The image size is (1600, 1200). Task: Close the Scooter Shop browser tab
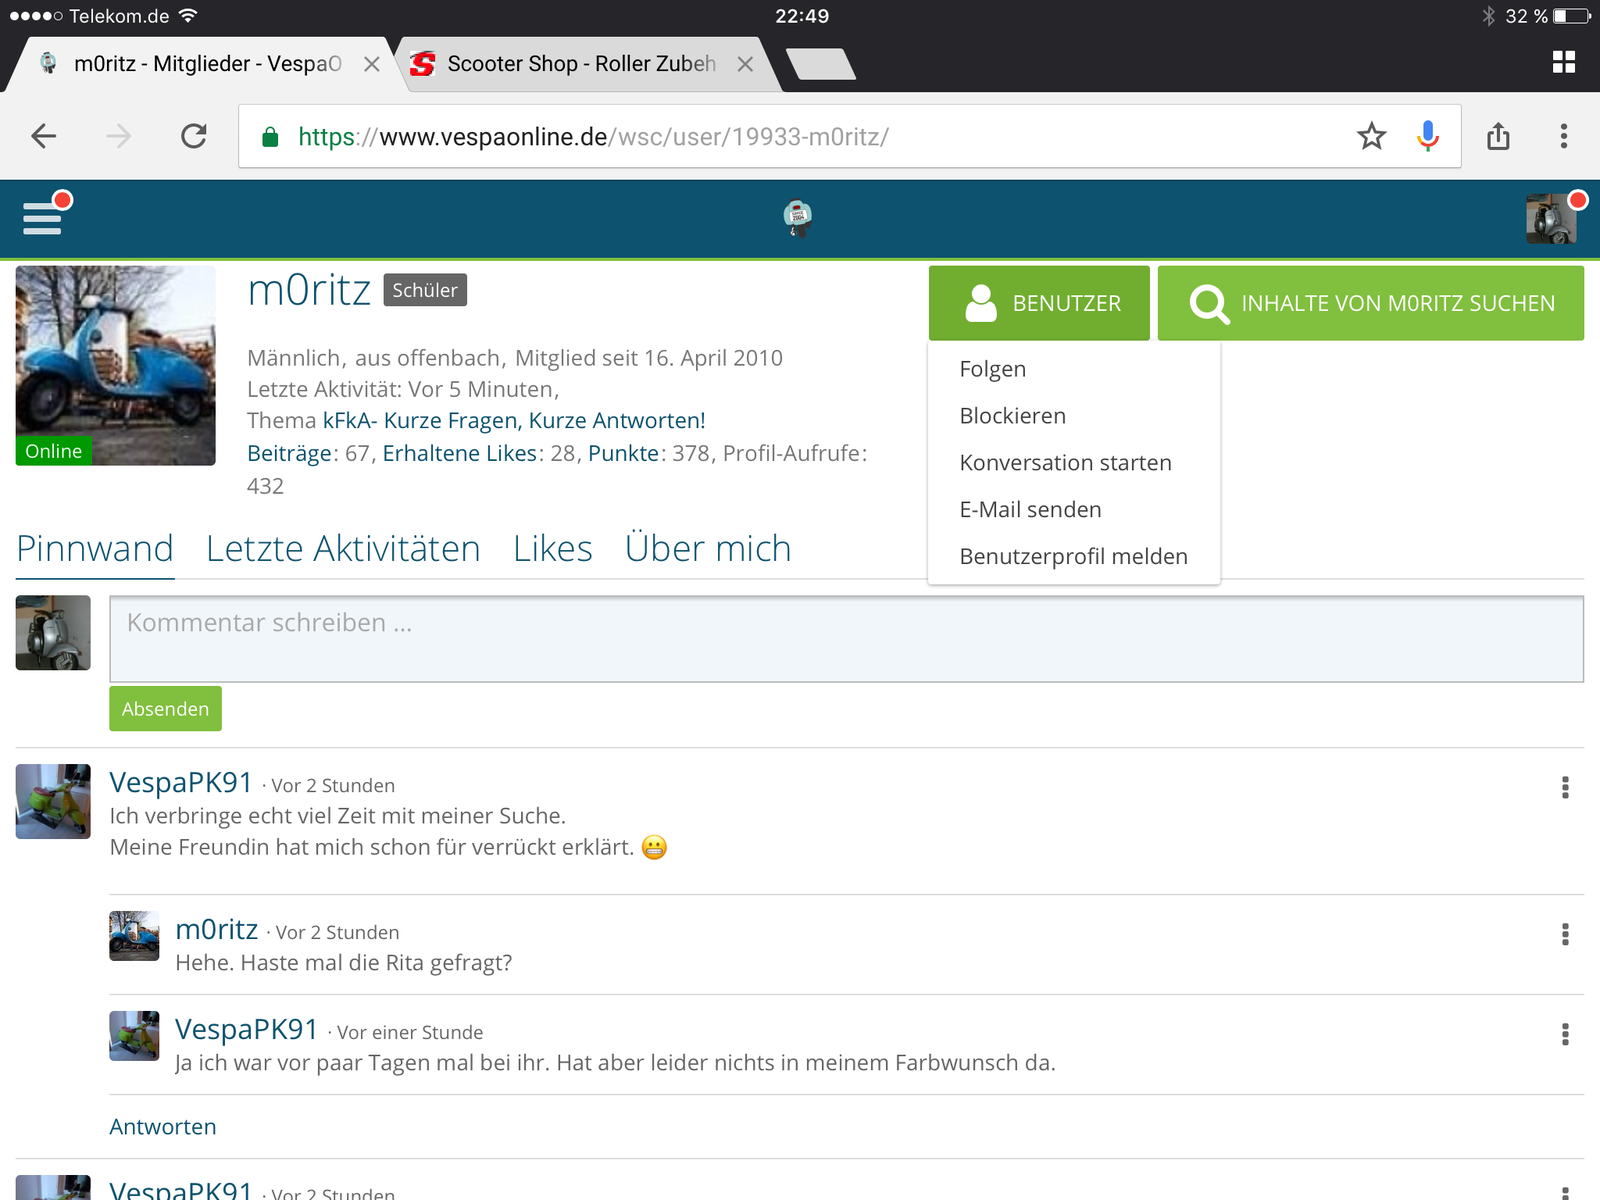745,64
